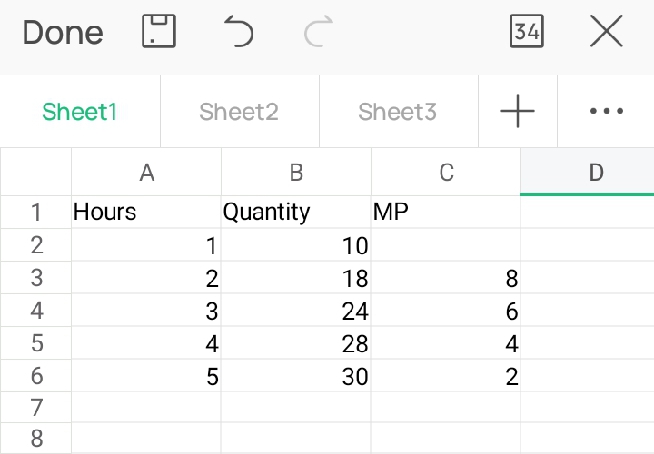Tap the Save floppy disk icon

pos(159,32)
